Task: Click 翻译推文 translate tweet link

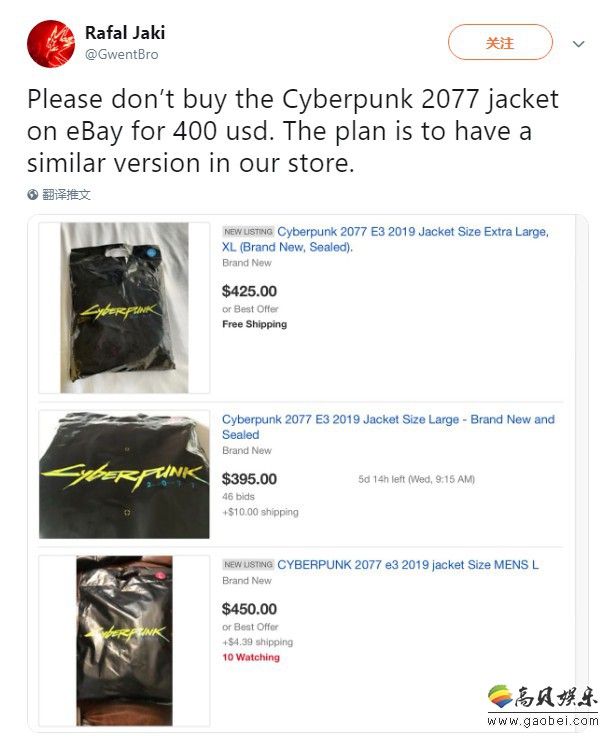Action: click(x=66, y=195)
